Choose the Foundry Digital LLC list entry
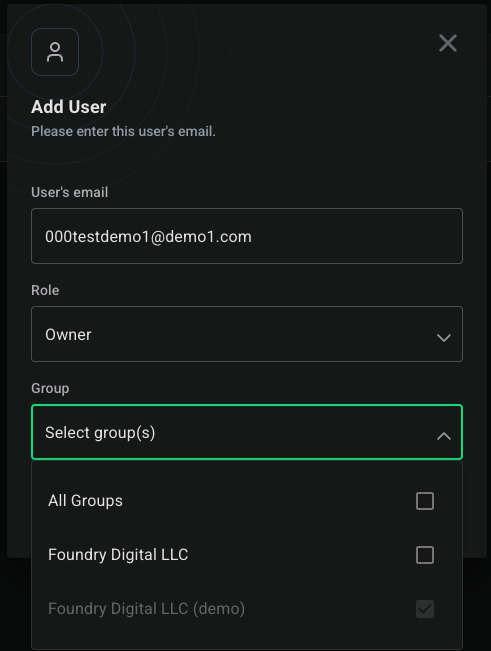This screenshot has width=491, height=651. [x=247, y=555]
